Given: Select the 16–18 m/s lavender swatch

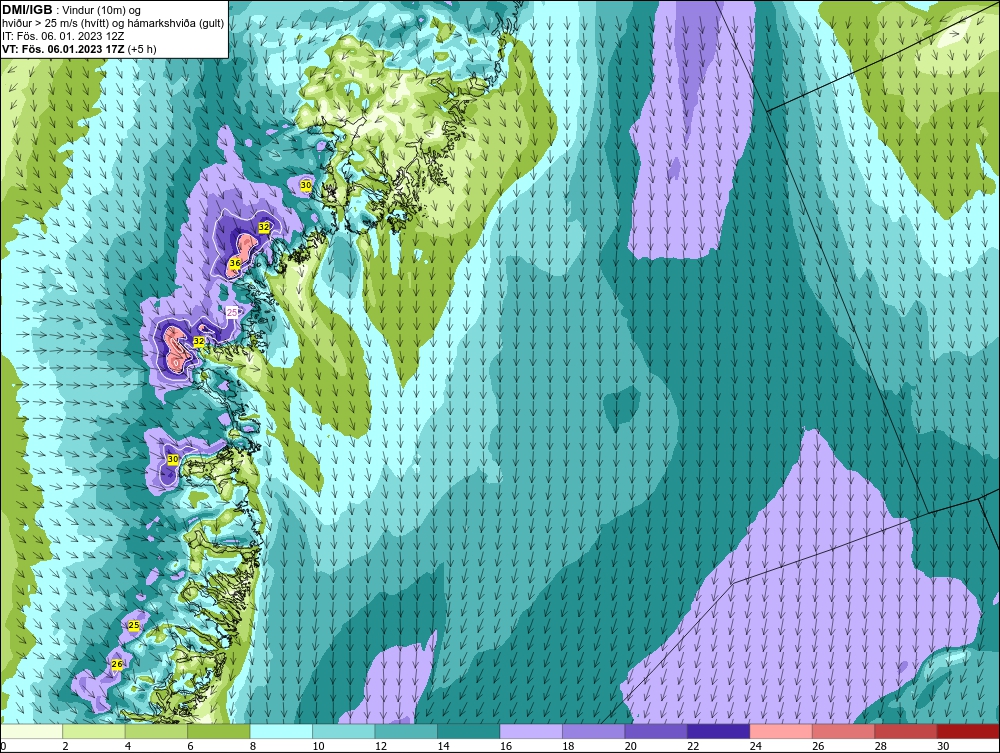Looking at the screenshot, I should [x=531, y=731].
